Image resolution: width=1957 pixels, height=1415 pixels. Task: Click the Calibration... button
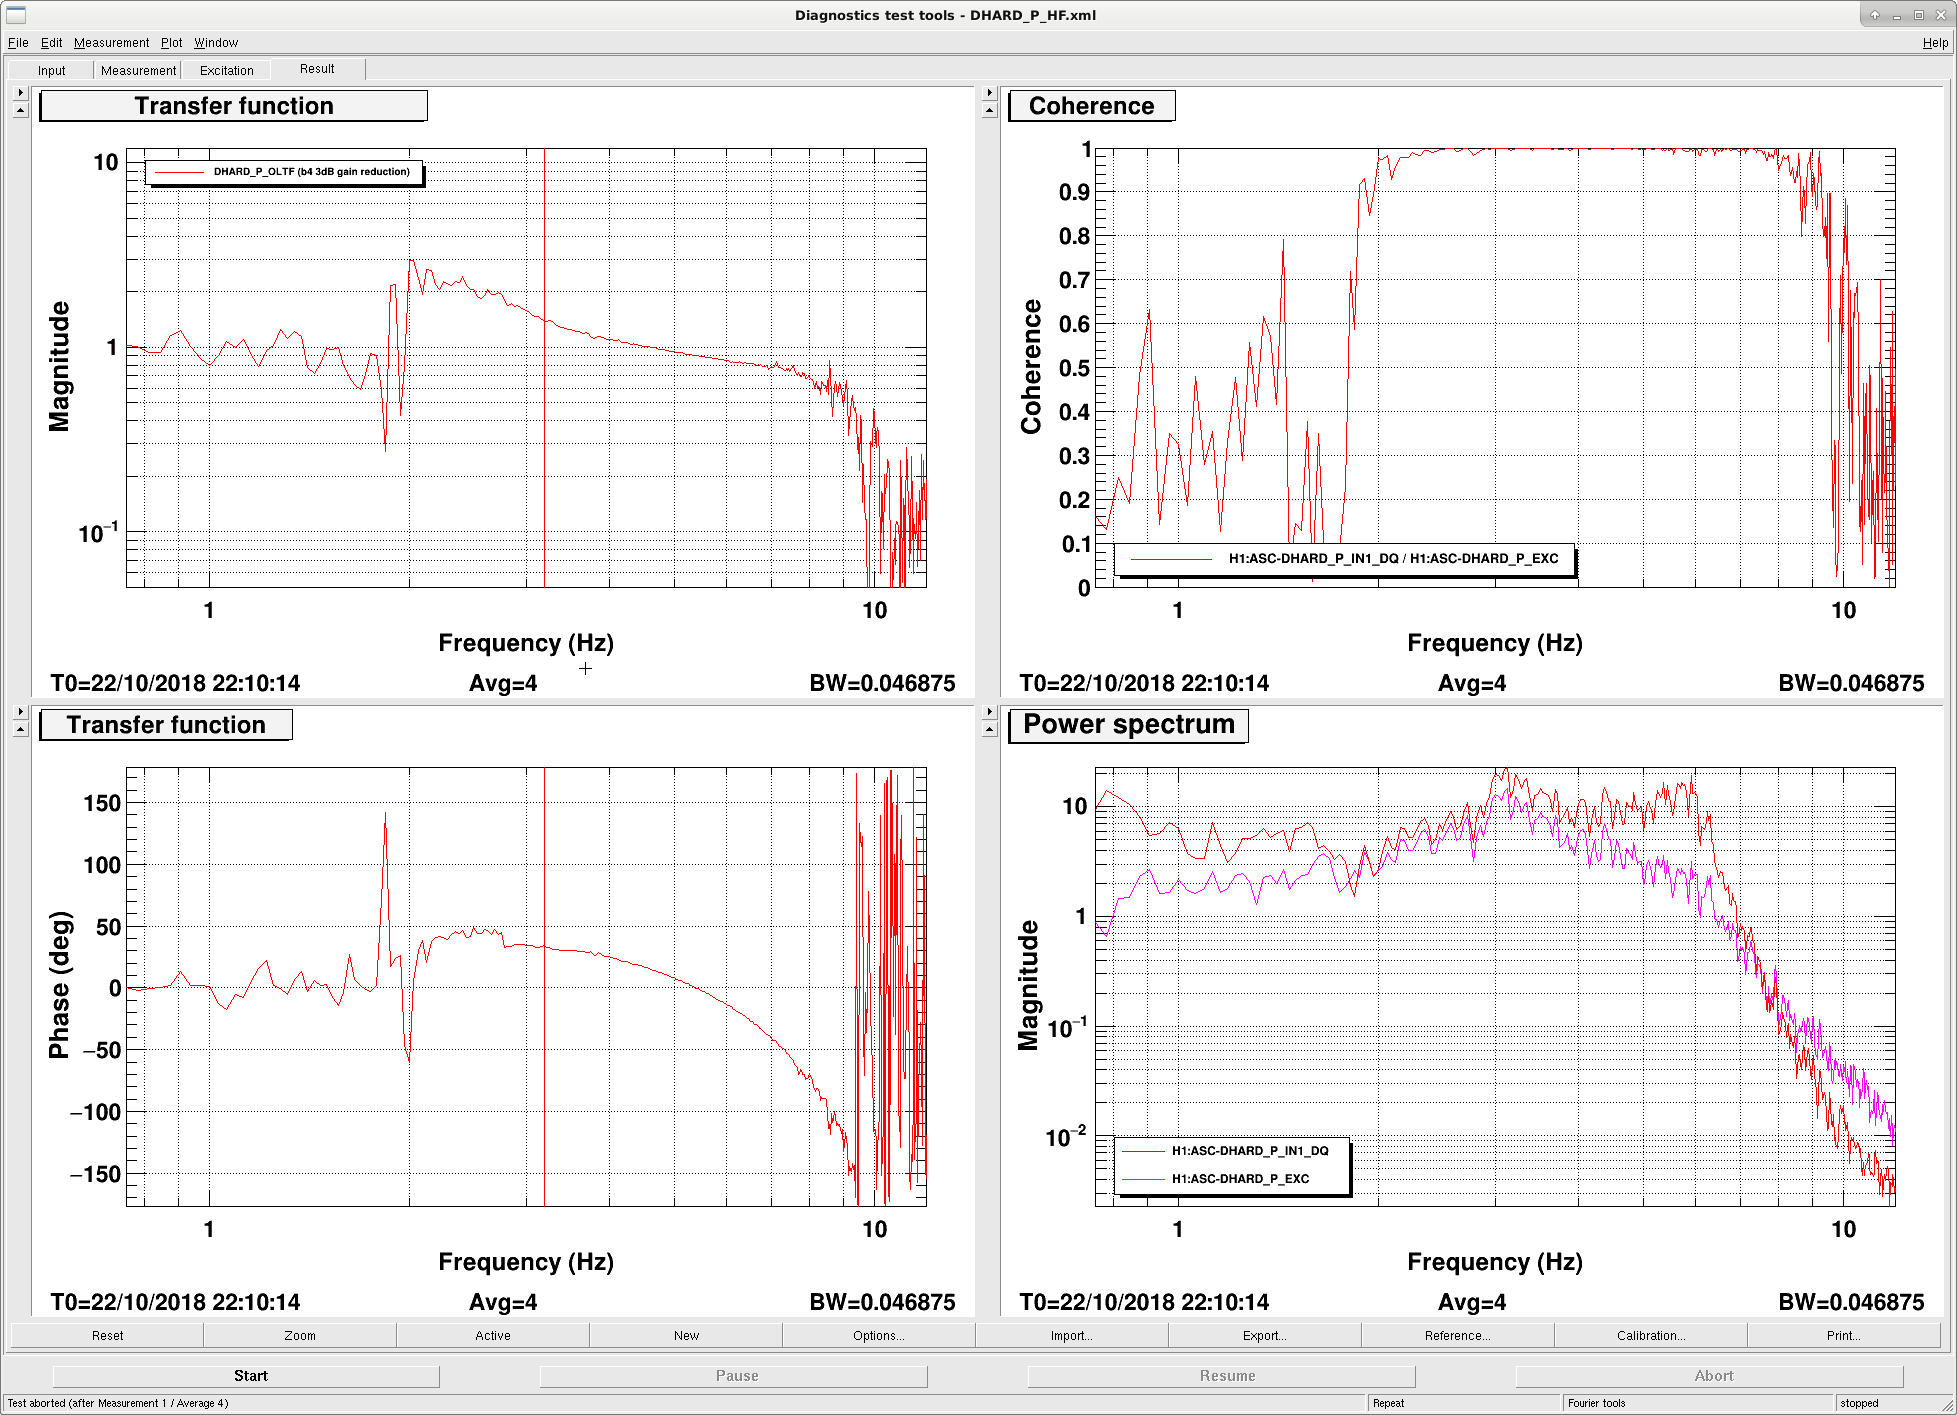coord(1650,1336)
